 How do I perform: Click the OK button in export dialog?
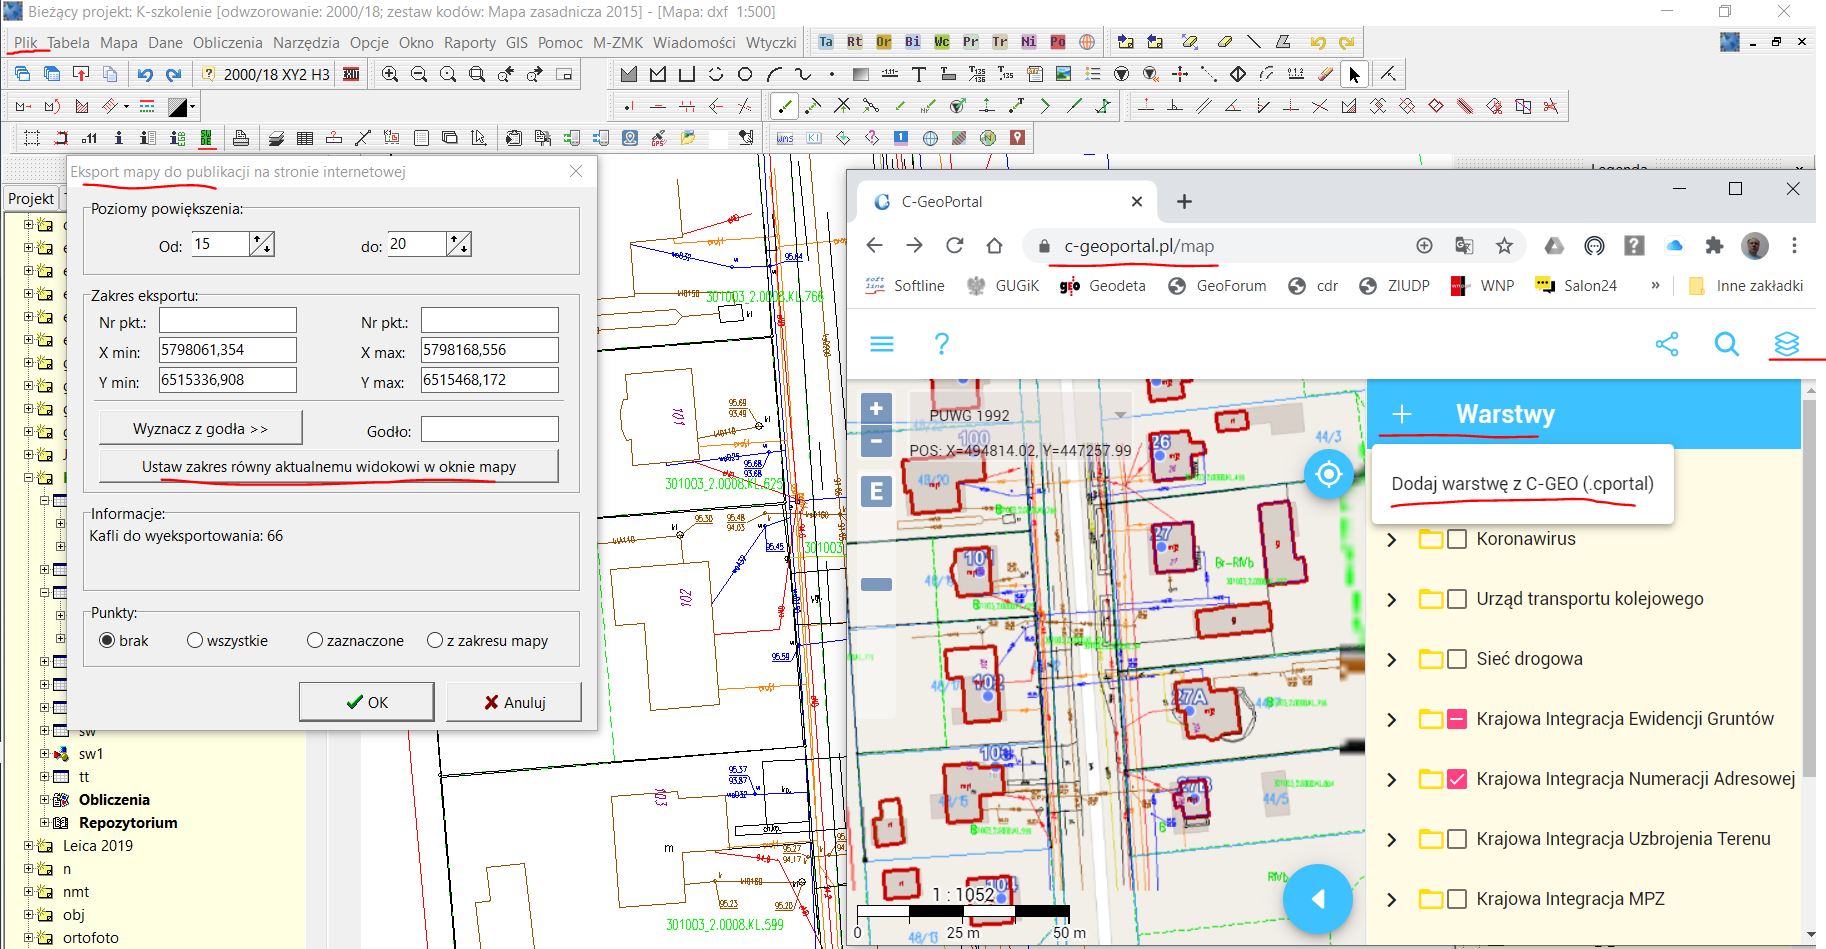tap(367, 702)
